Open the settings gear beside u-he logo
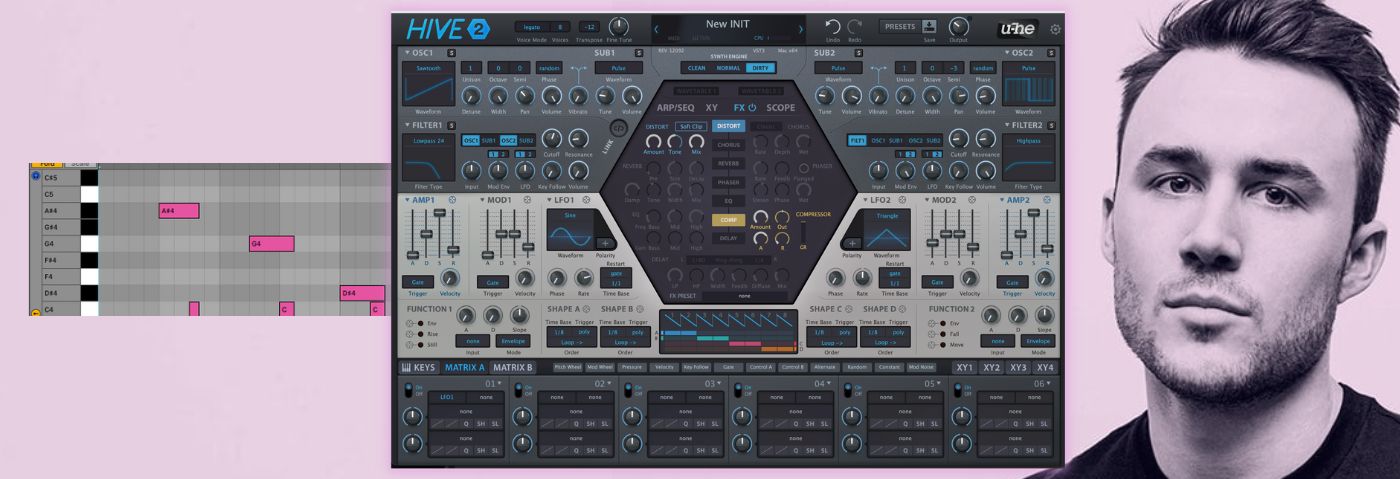1400x479 pixels. point(1055,30)
